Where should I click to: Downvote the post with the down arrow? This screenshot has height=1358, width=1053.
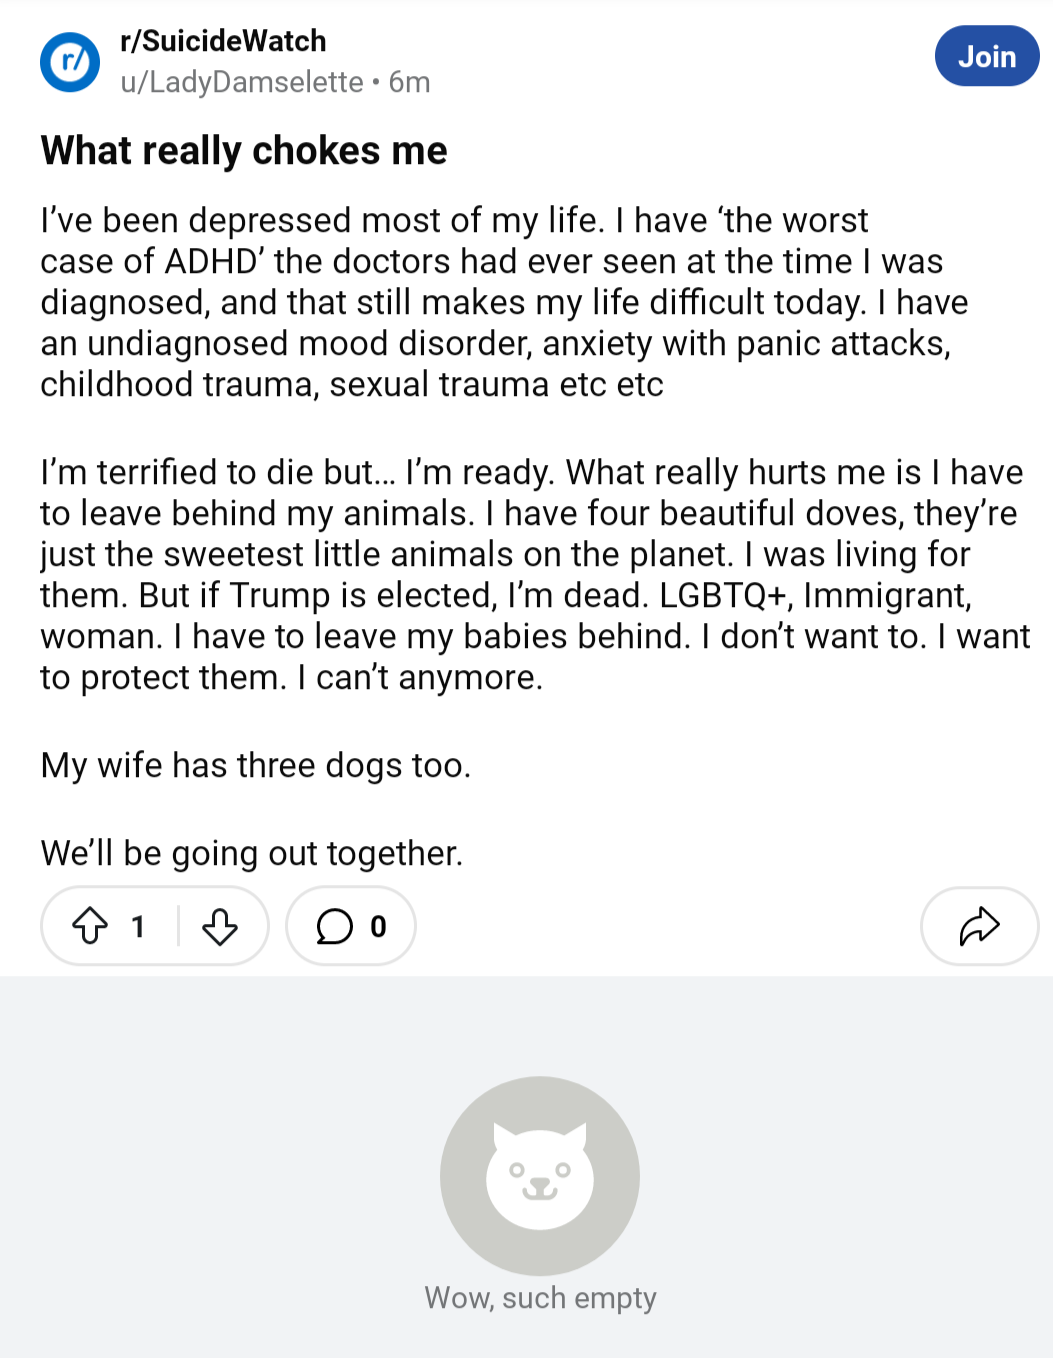tap(220, 926)
